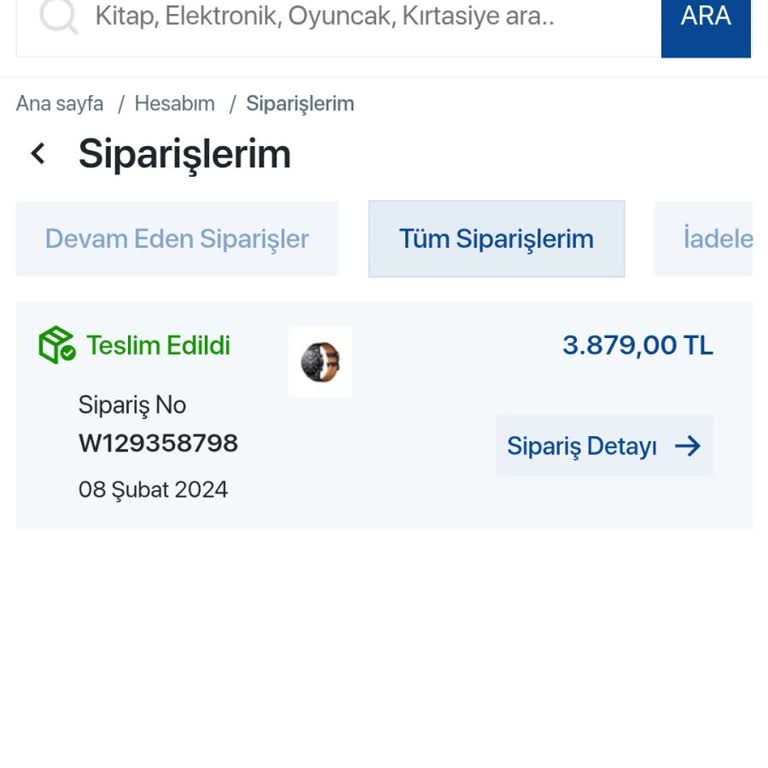
Task: Open the partially visible İadeler tab
Action: pyautogui.click(x=716, y=239)
